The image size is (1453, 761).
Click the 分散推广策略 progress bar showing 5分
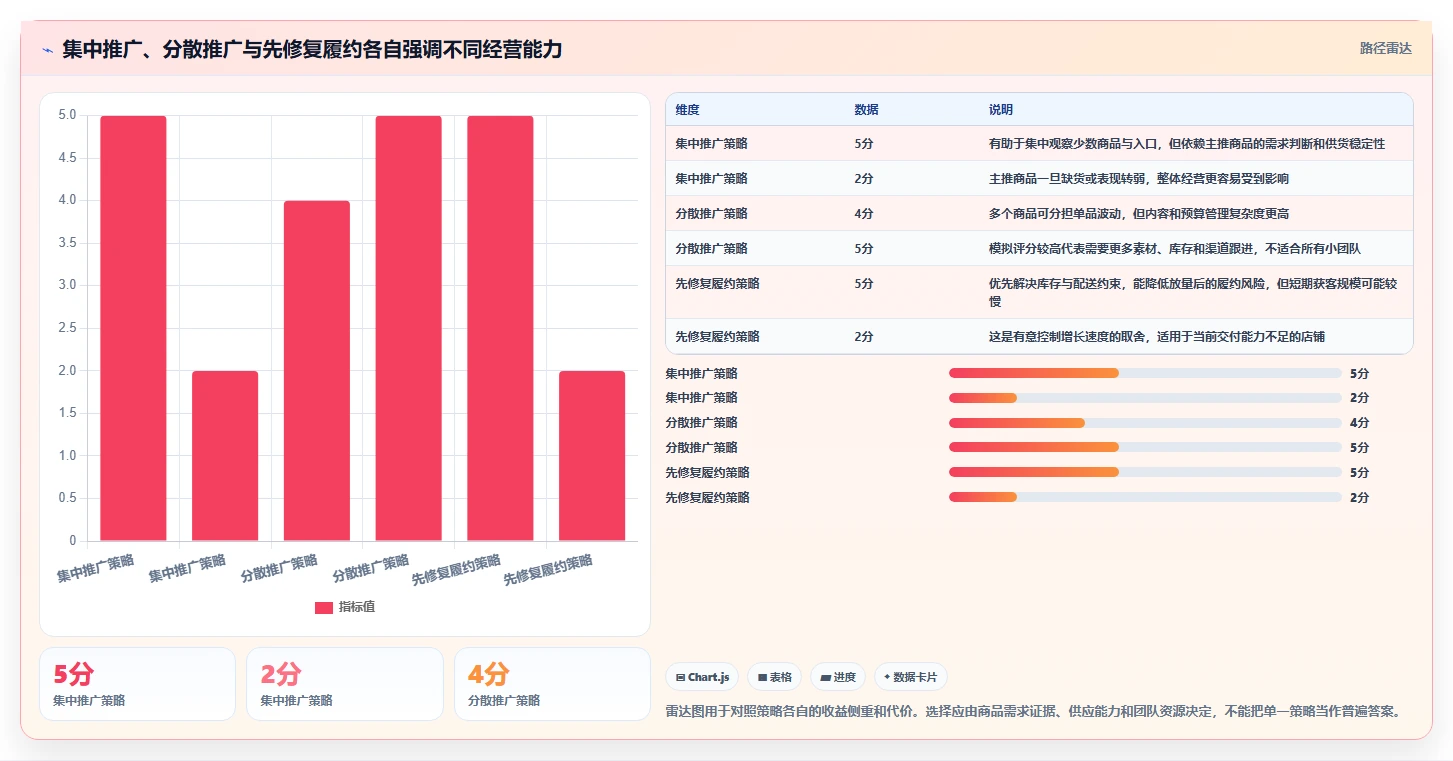coord(1145,448)
